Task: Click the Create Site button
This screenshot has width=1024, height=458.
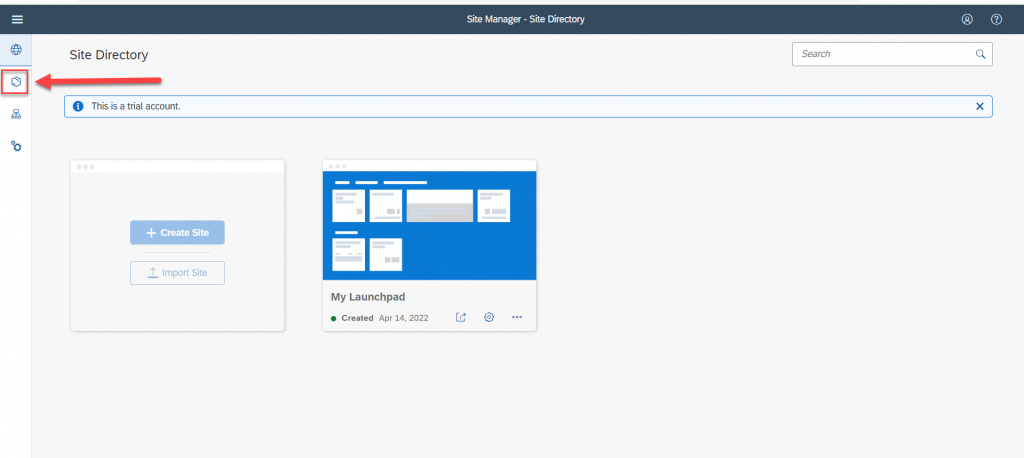Action: (177, 233)
